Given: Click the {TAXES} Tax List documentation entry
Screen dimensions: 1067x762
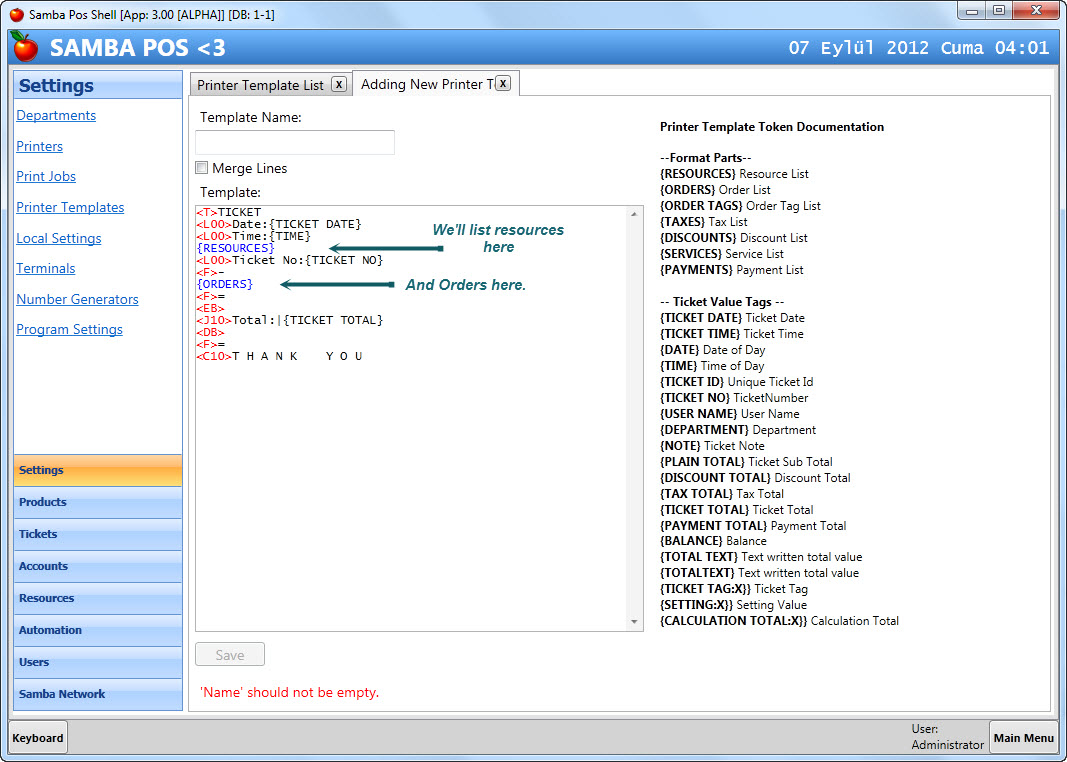Looking at the screenshot, I should [704, 222].
